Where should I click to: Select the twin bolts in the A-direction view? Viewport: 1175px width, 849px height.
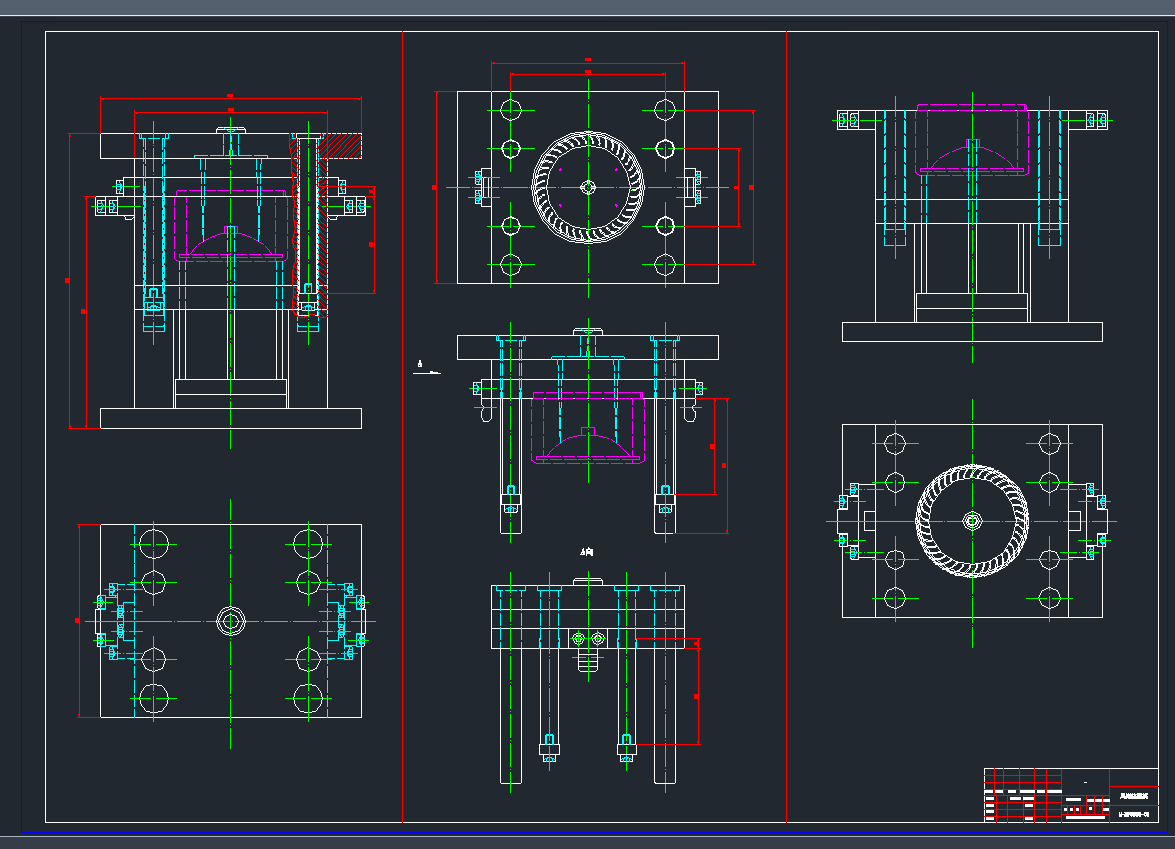point(587,638)
